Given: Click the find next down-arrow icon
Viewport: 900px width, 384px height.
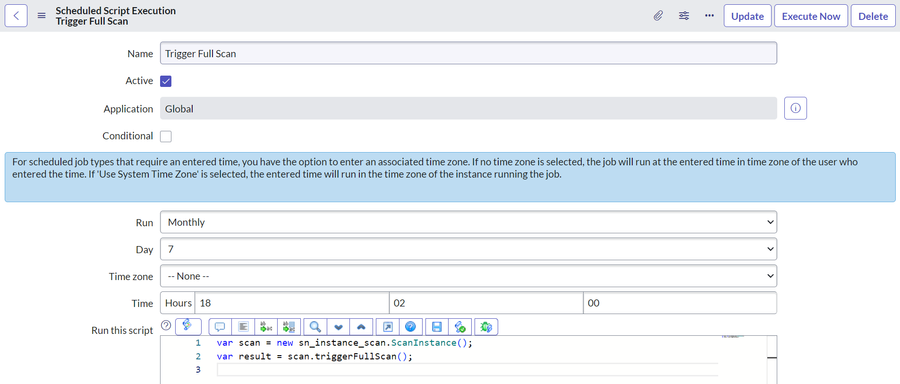Looking at the screenshot, I should pos(338,327).
